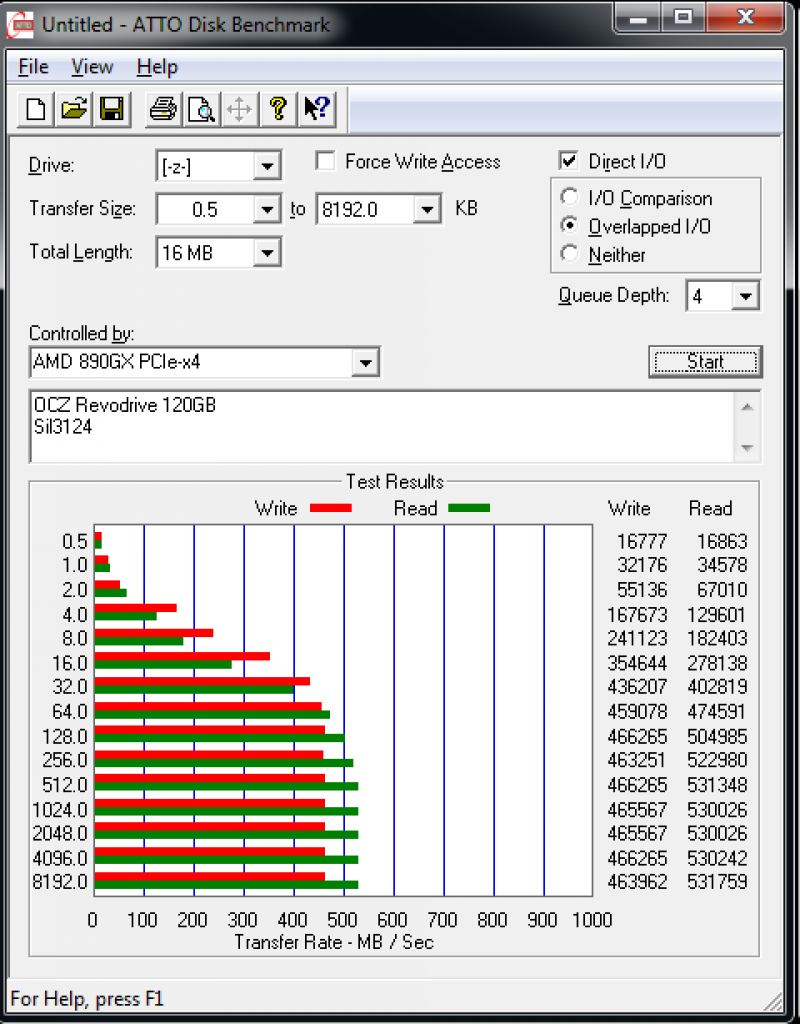Click the description box scroll down arrow
800x1024 pixels.
(x=748, y=448)
